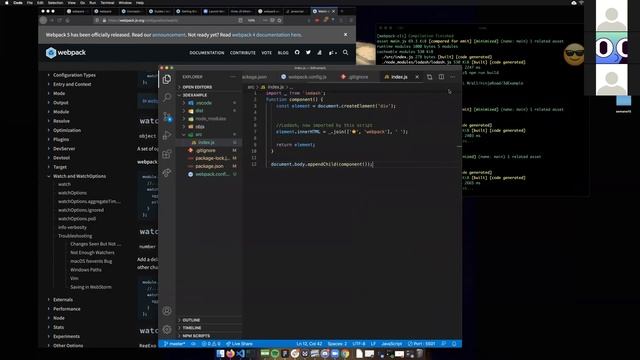This screenshot has width=640, height=360.
Task: Click the open changes icon beside editor tabs
Action: (x=429, y=77)
